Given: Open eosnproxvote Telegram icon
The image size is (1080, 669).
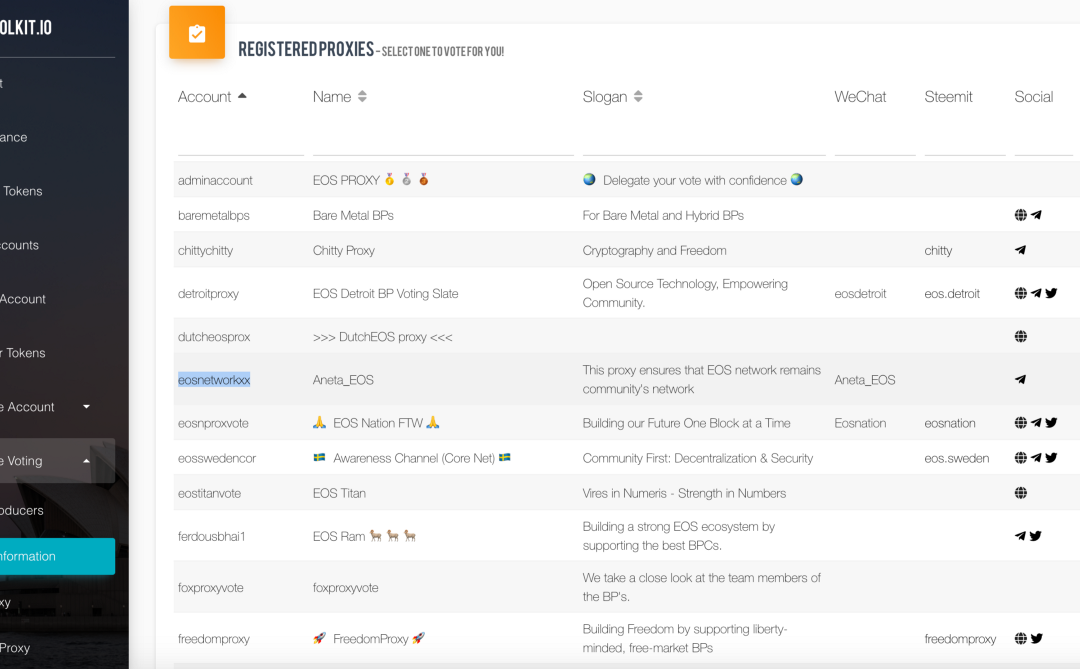Looking at the screenshot, I should (x=1036, y=423).
